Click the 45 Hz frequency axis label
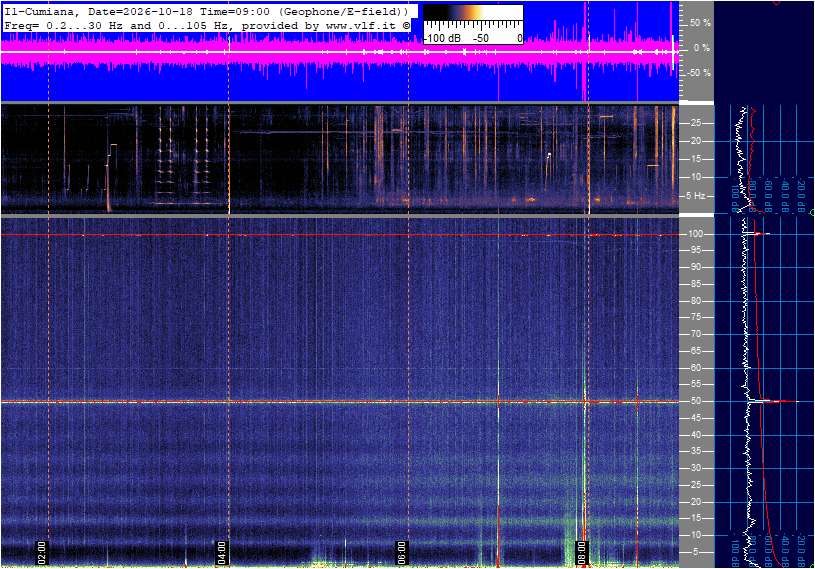The height and width of the screenshot is (569, 815). (x=695, y=418)
